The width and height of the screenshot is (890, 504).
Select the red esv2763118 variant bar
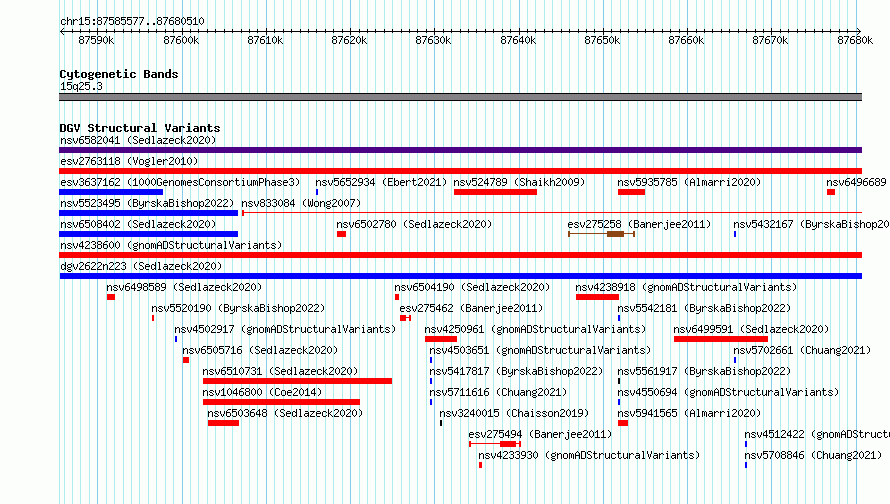[x=460, y=171]
